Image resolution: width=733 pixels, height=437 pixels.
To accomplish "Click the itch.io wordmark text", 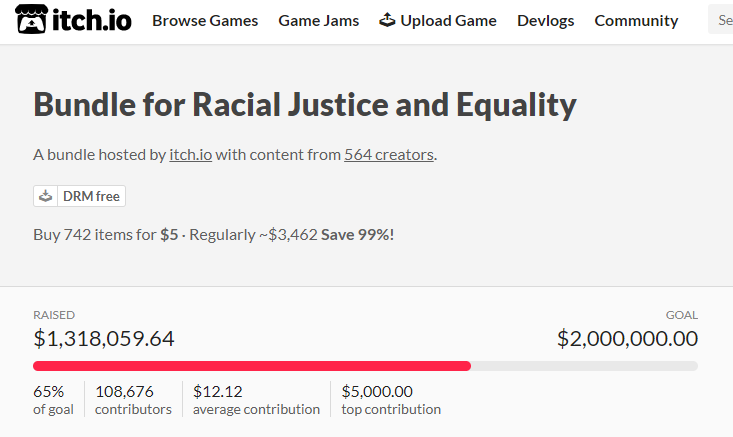I will pos(92,20).
